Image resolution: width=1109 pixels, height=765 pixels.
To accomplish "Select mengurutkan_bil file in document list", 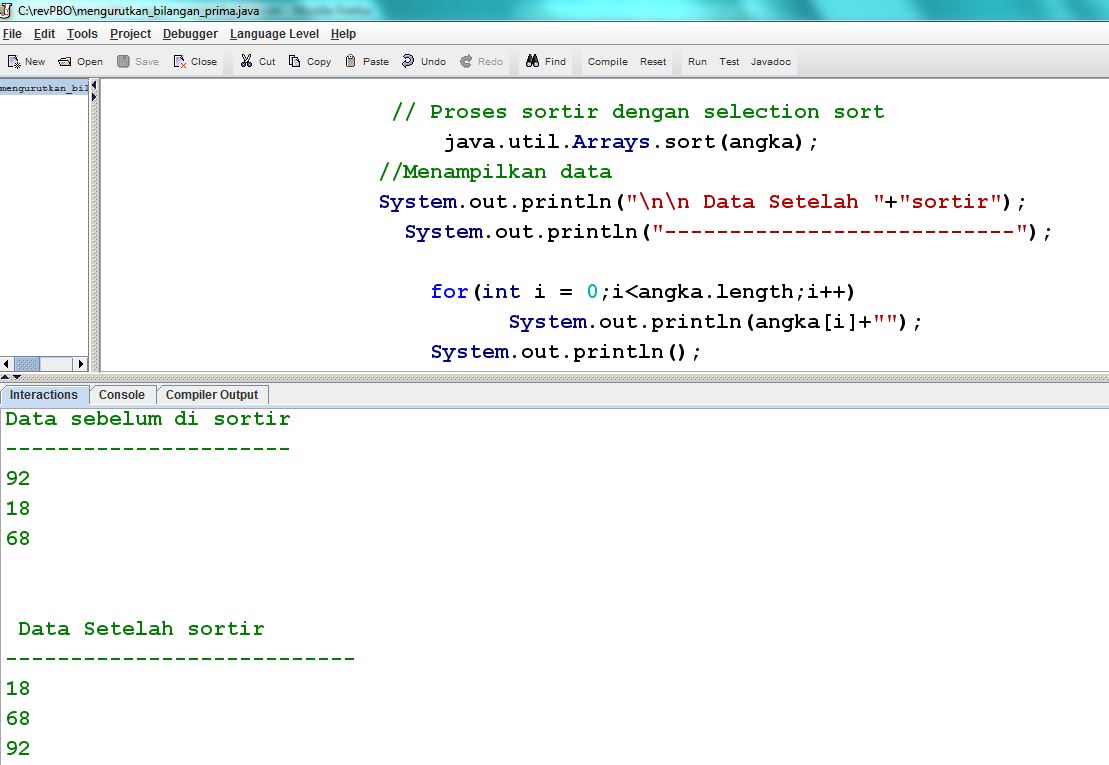I will tap(45, 88).
